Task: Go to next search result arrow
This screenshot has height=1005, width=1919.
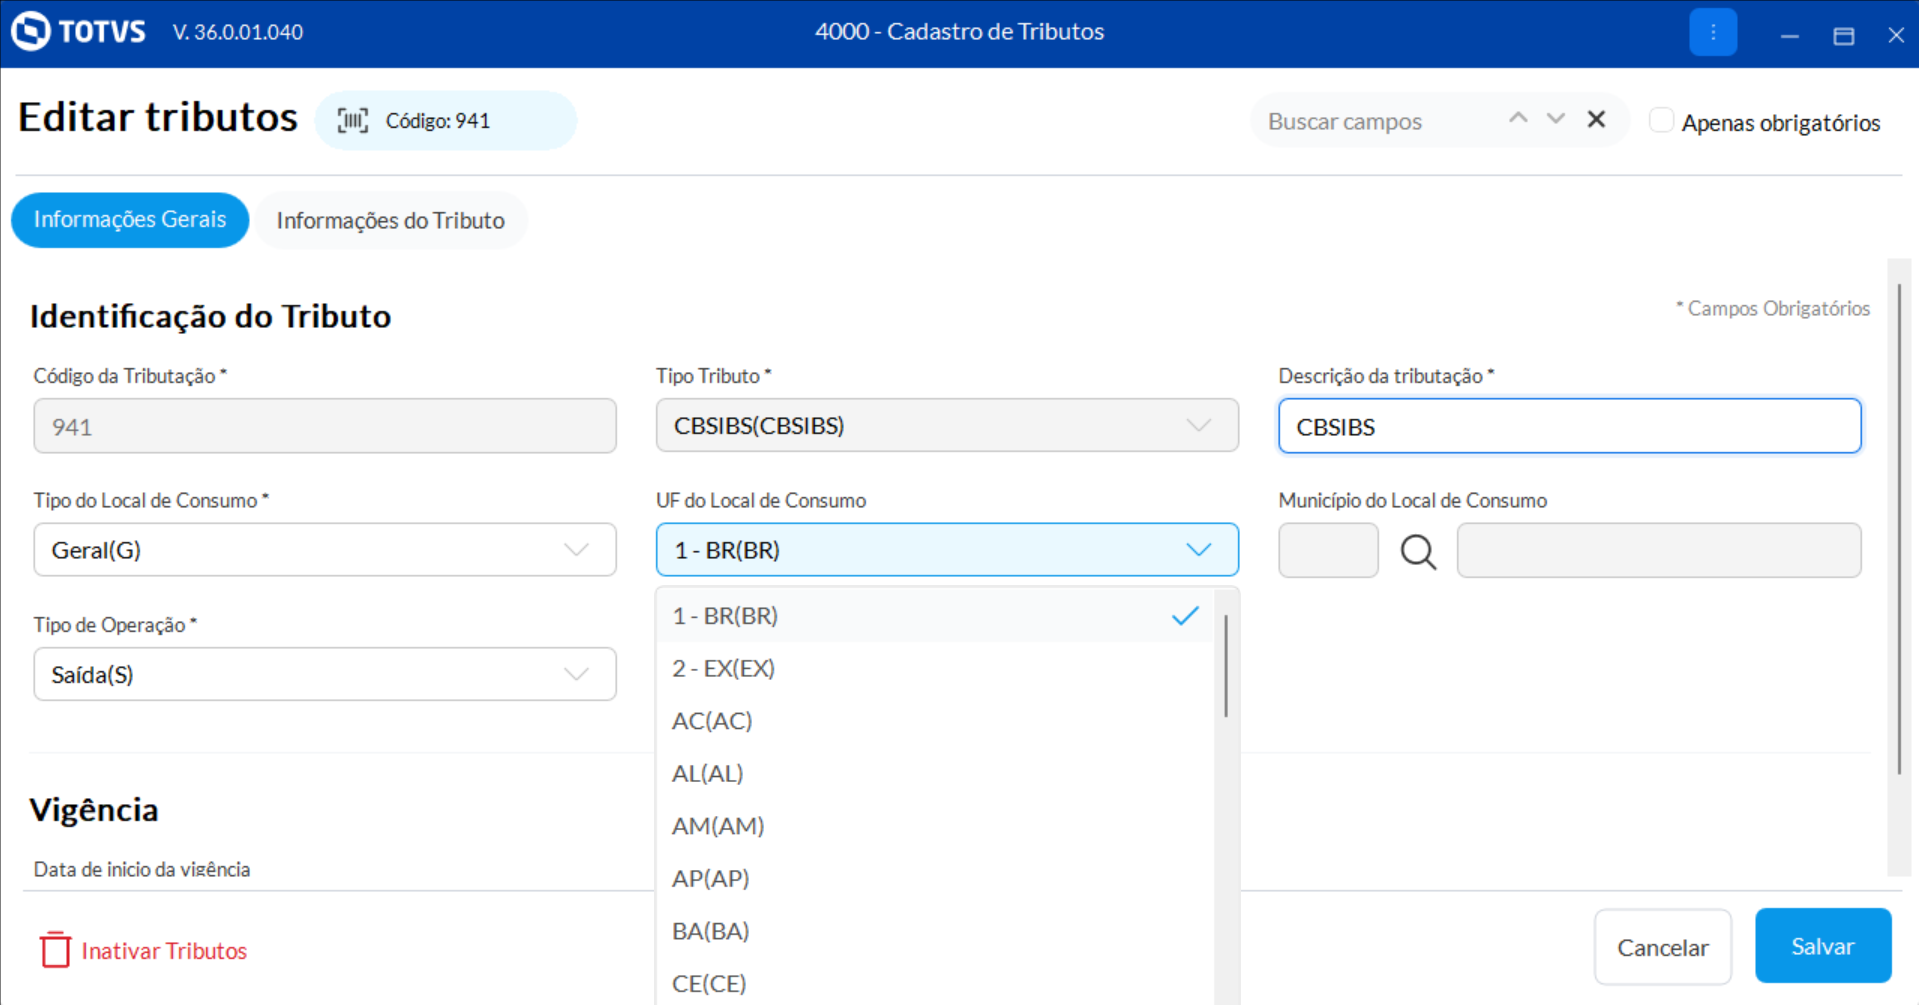Action: click(x=1556, y=119)
